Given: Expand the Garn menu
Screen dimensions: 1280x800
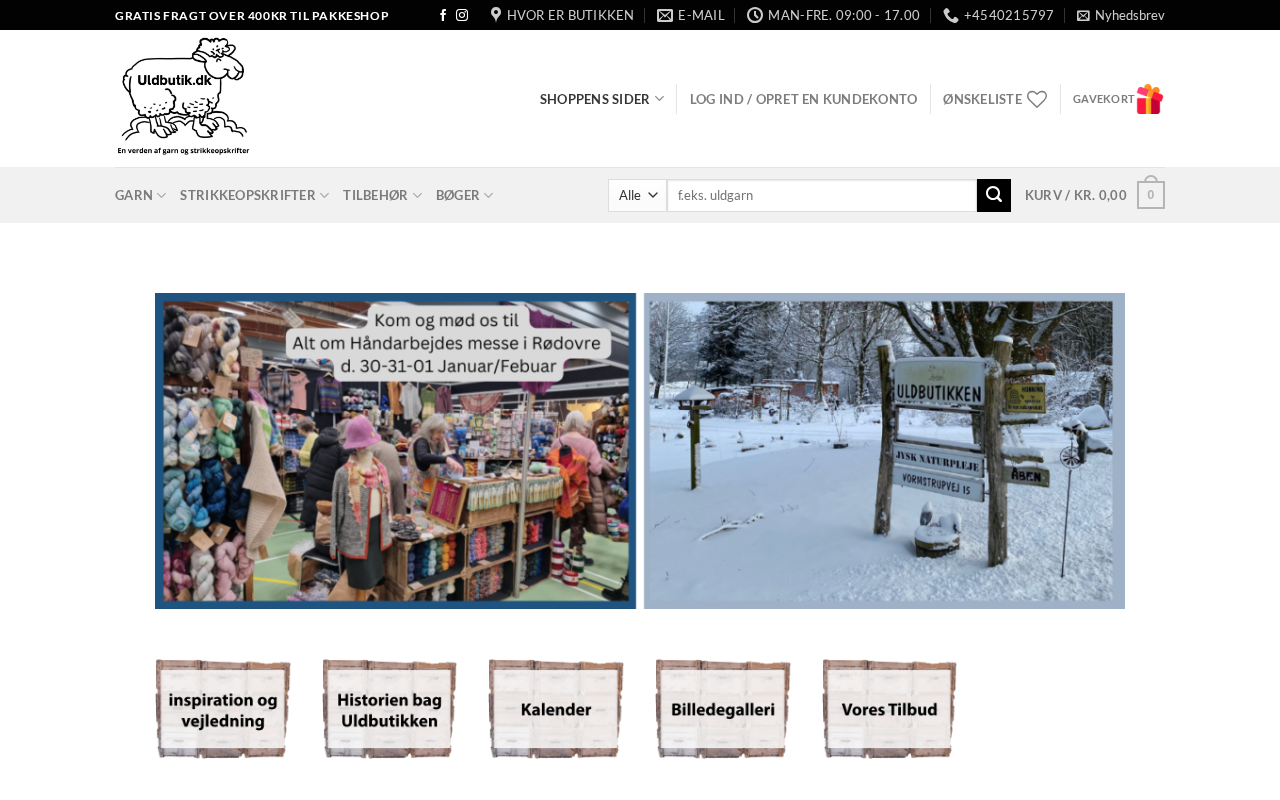Looking at the screenshot, I should 141,195.
